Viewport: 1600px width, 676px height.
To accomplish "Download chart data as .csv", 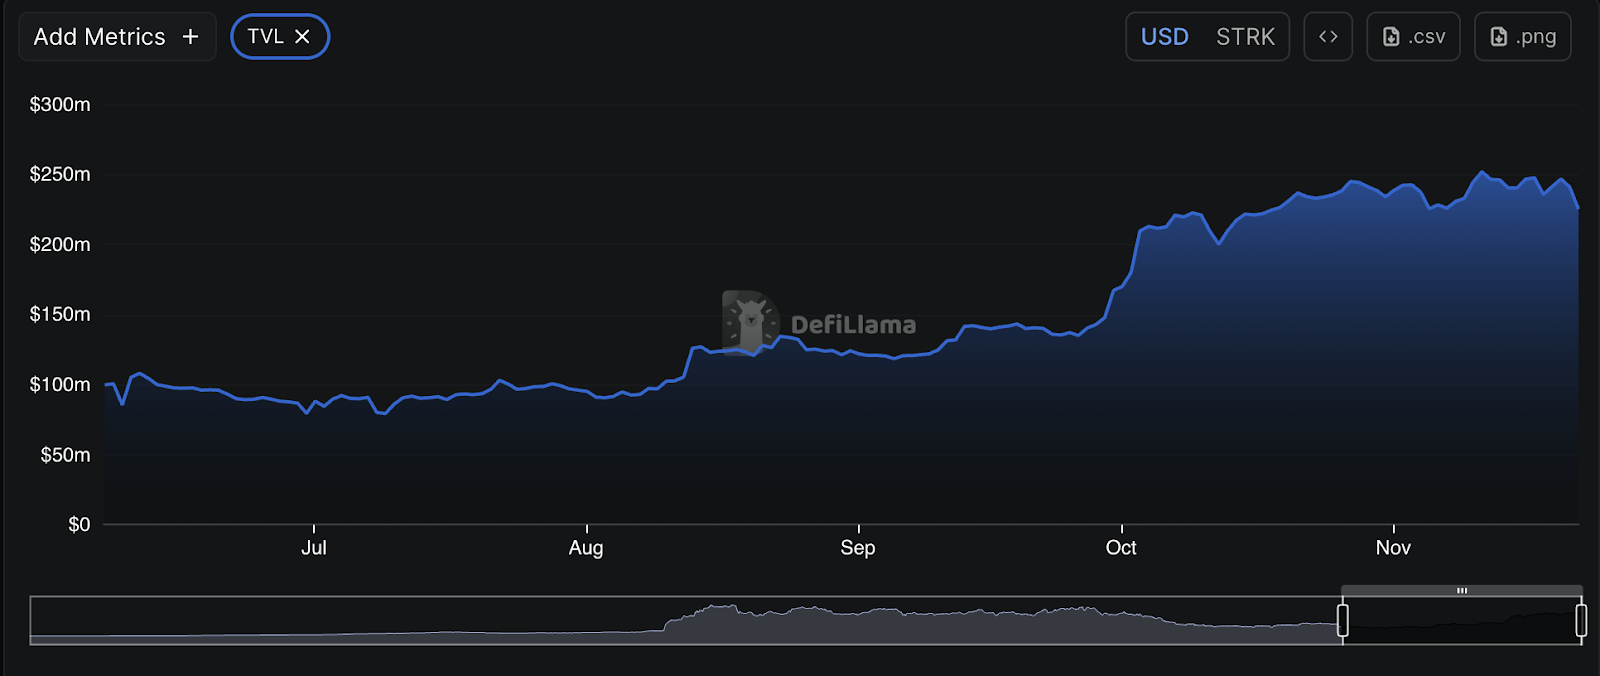I will click(x=1413, y=37).
